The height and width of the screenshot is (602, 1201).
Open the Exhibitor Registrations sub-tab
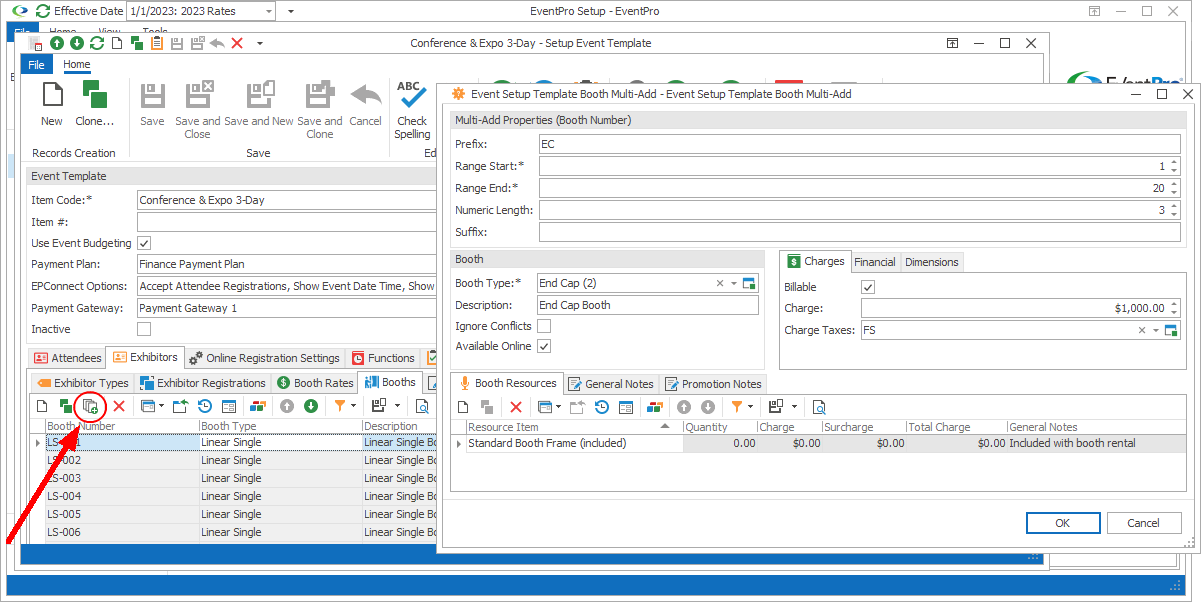point(204,382)
